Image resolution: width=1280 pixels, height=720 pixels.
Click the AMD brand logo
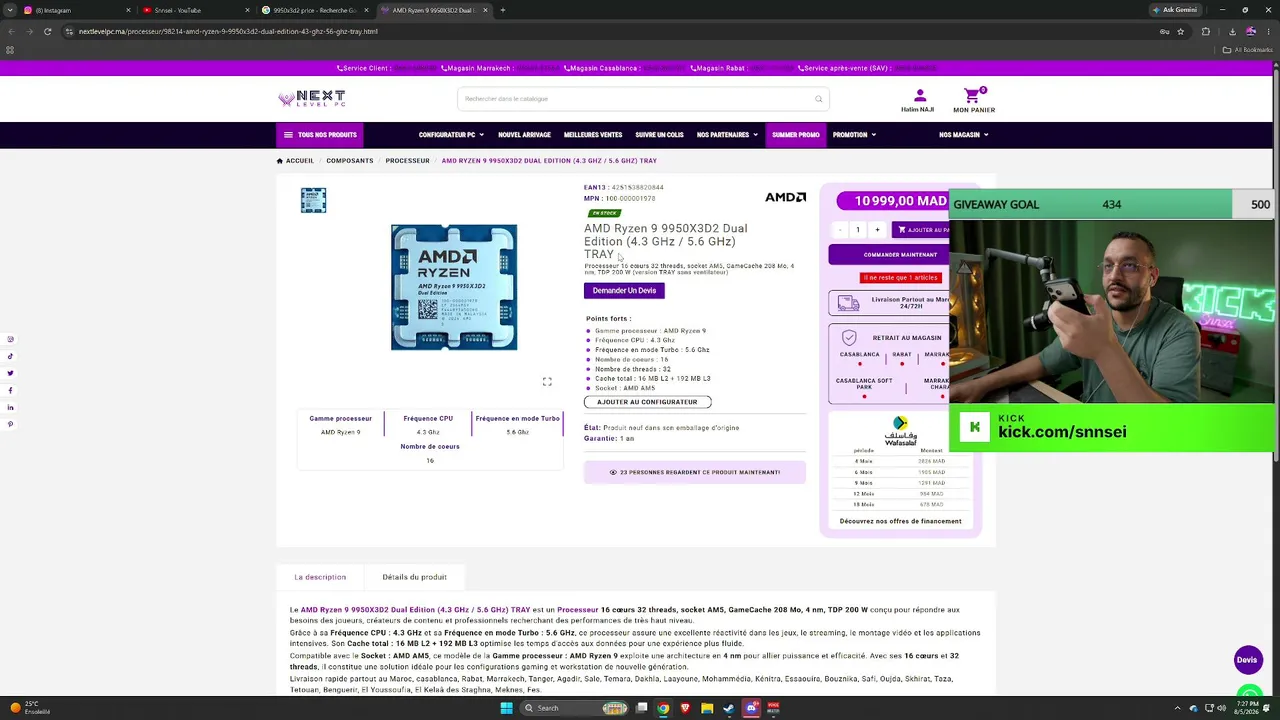785,197
